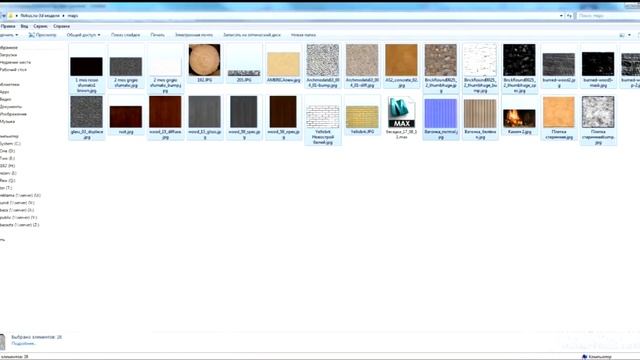Image resolution: width=640 pixels, height=360 pixels.
Task: Create a new folder with Новая папка
Action: (x=303, y=35)
